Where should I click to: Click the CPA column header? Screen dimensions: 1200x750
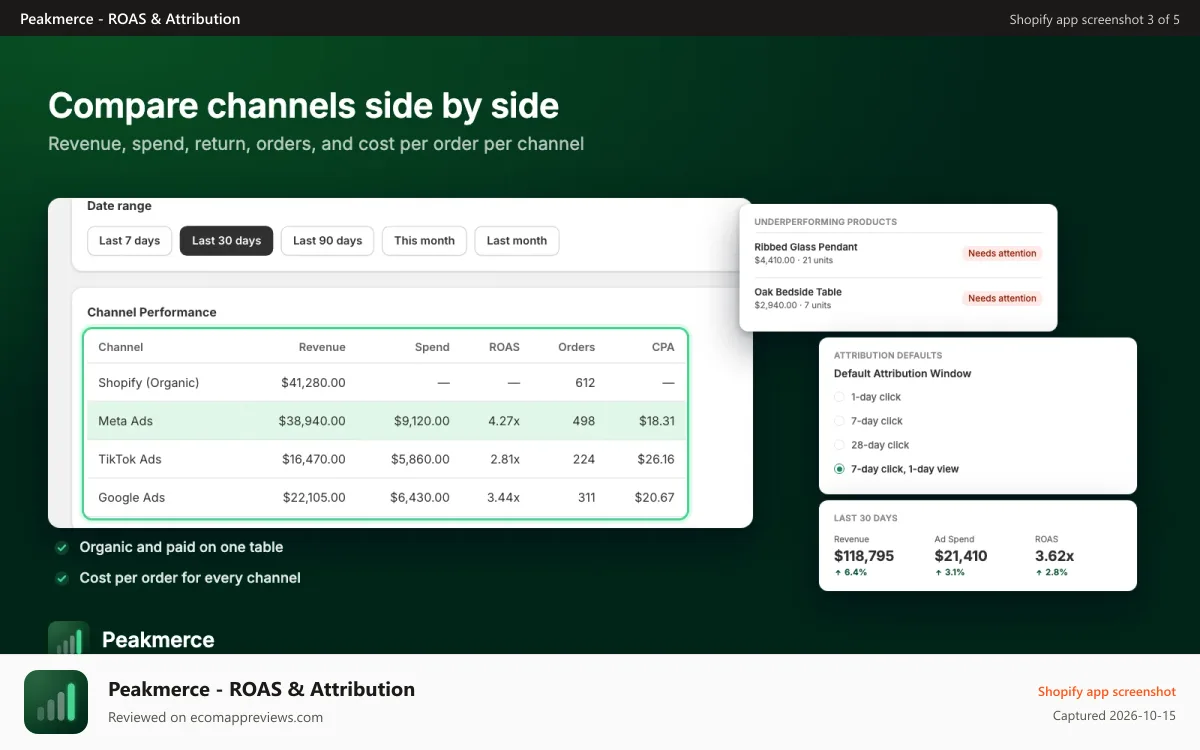click(663, 347)
